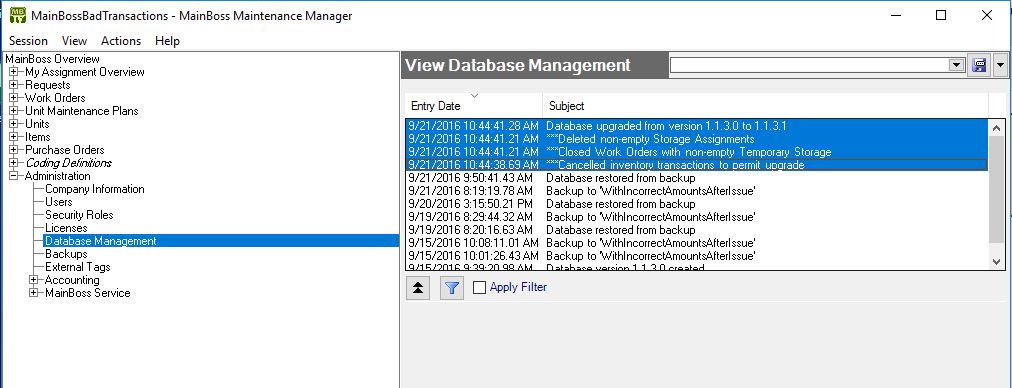Viewport: 1012px width, 388px height.
Task: Click the list scrollbar down arrow
Action: [997, 261]
